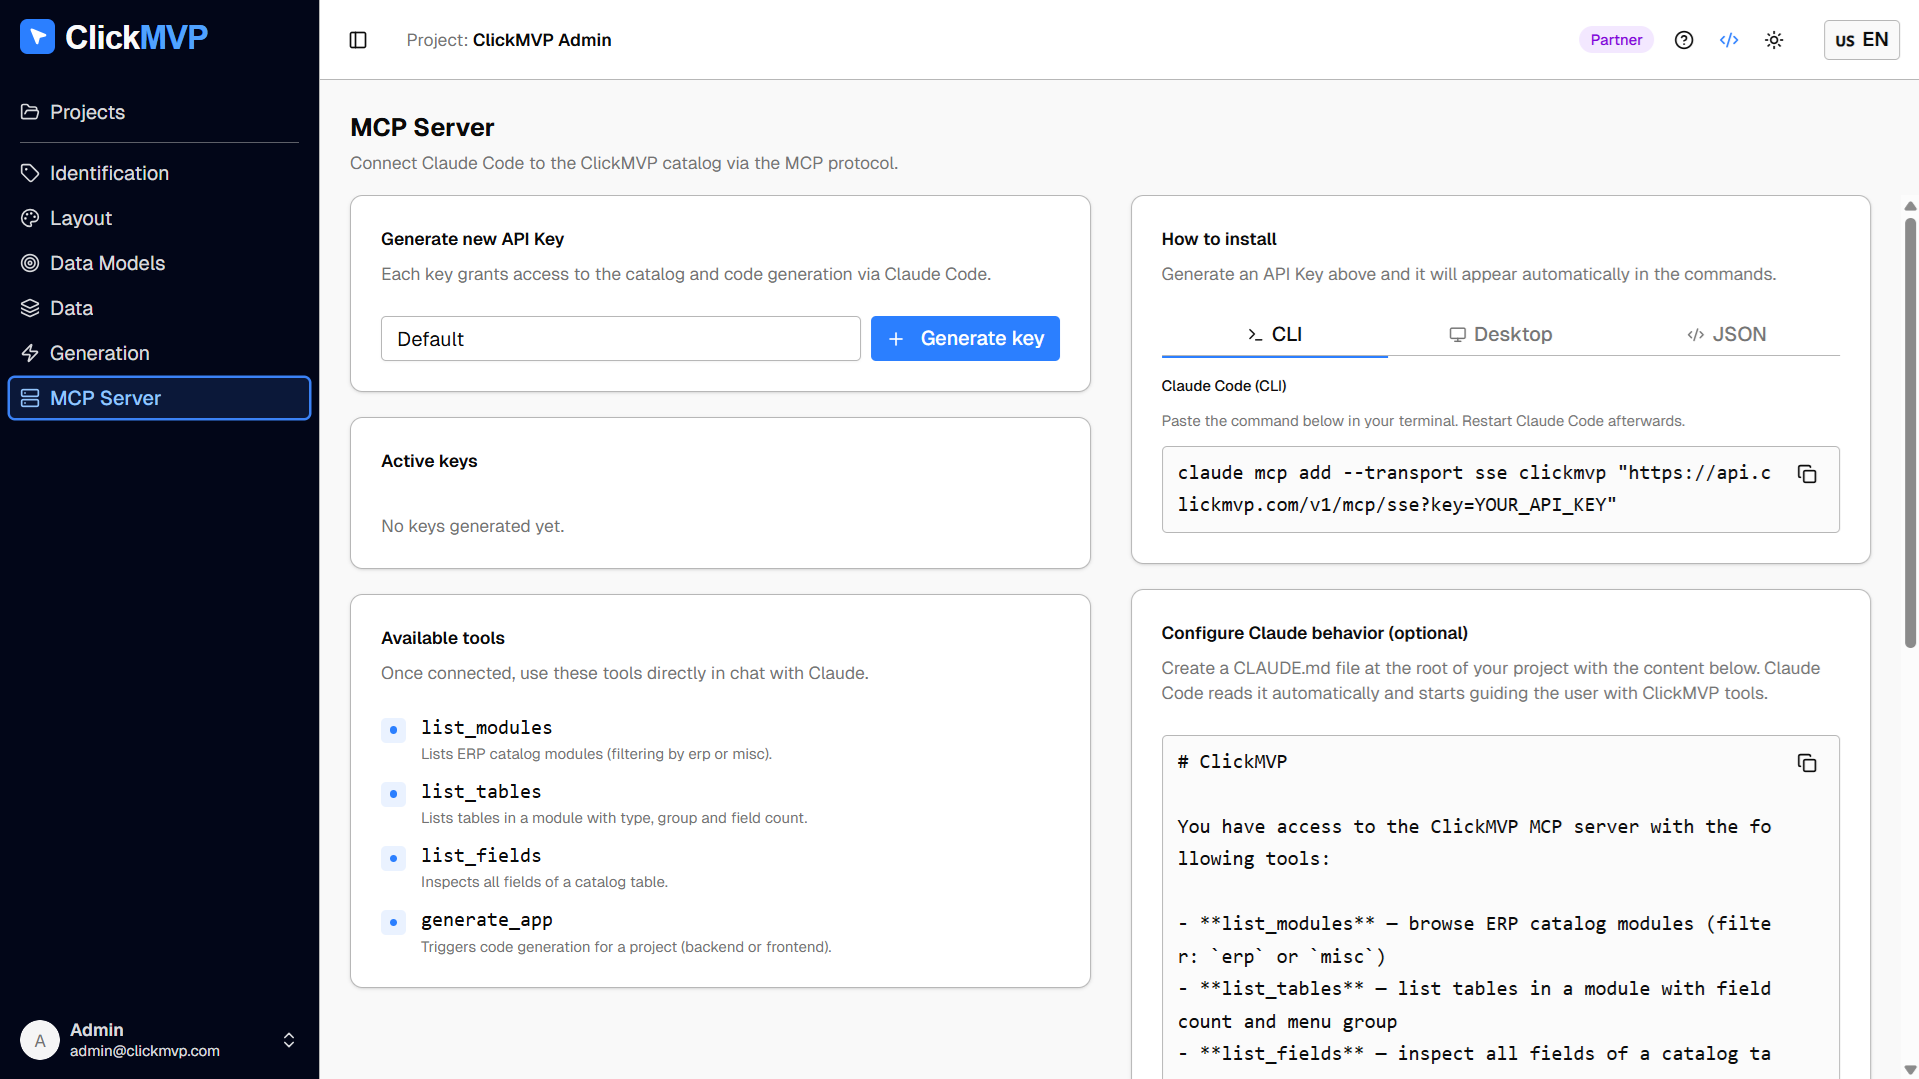The height and width of the screenshot is (1079, 1919).
Task: Copy the claude mcp add command
Action: (x=1807, y=474)
